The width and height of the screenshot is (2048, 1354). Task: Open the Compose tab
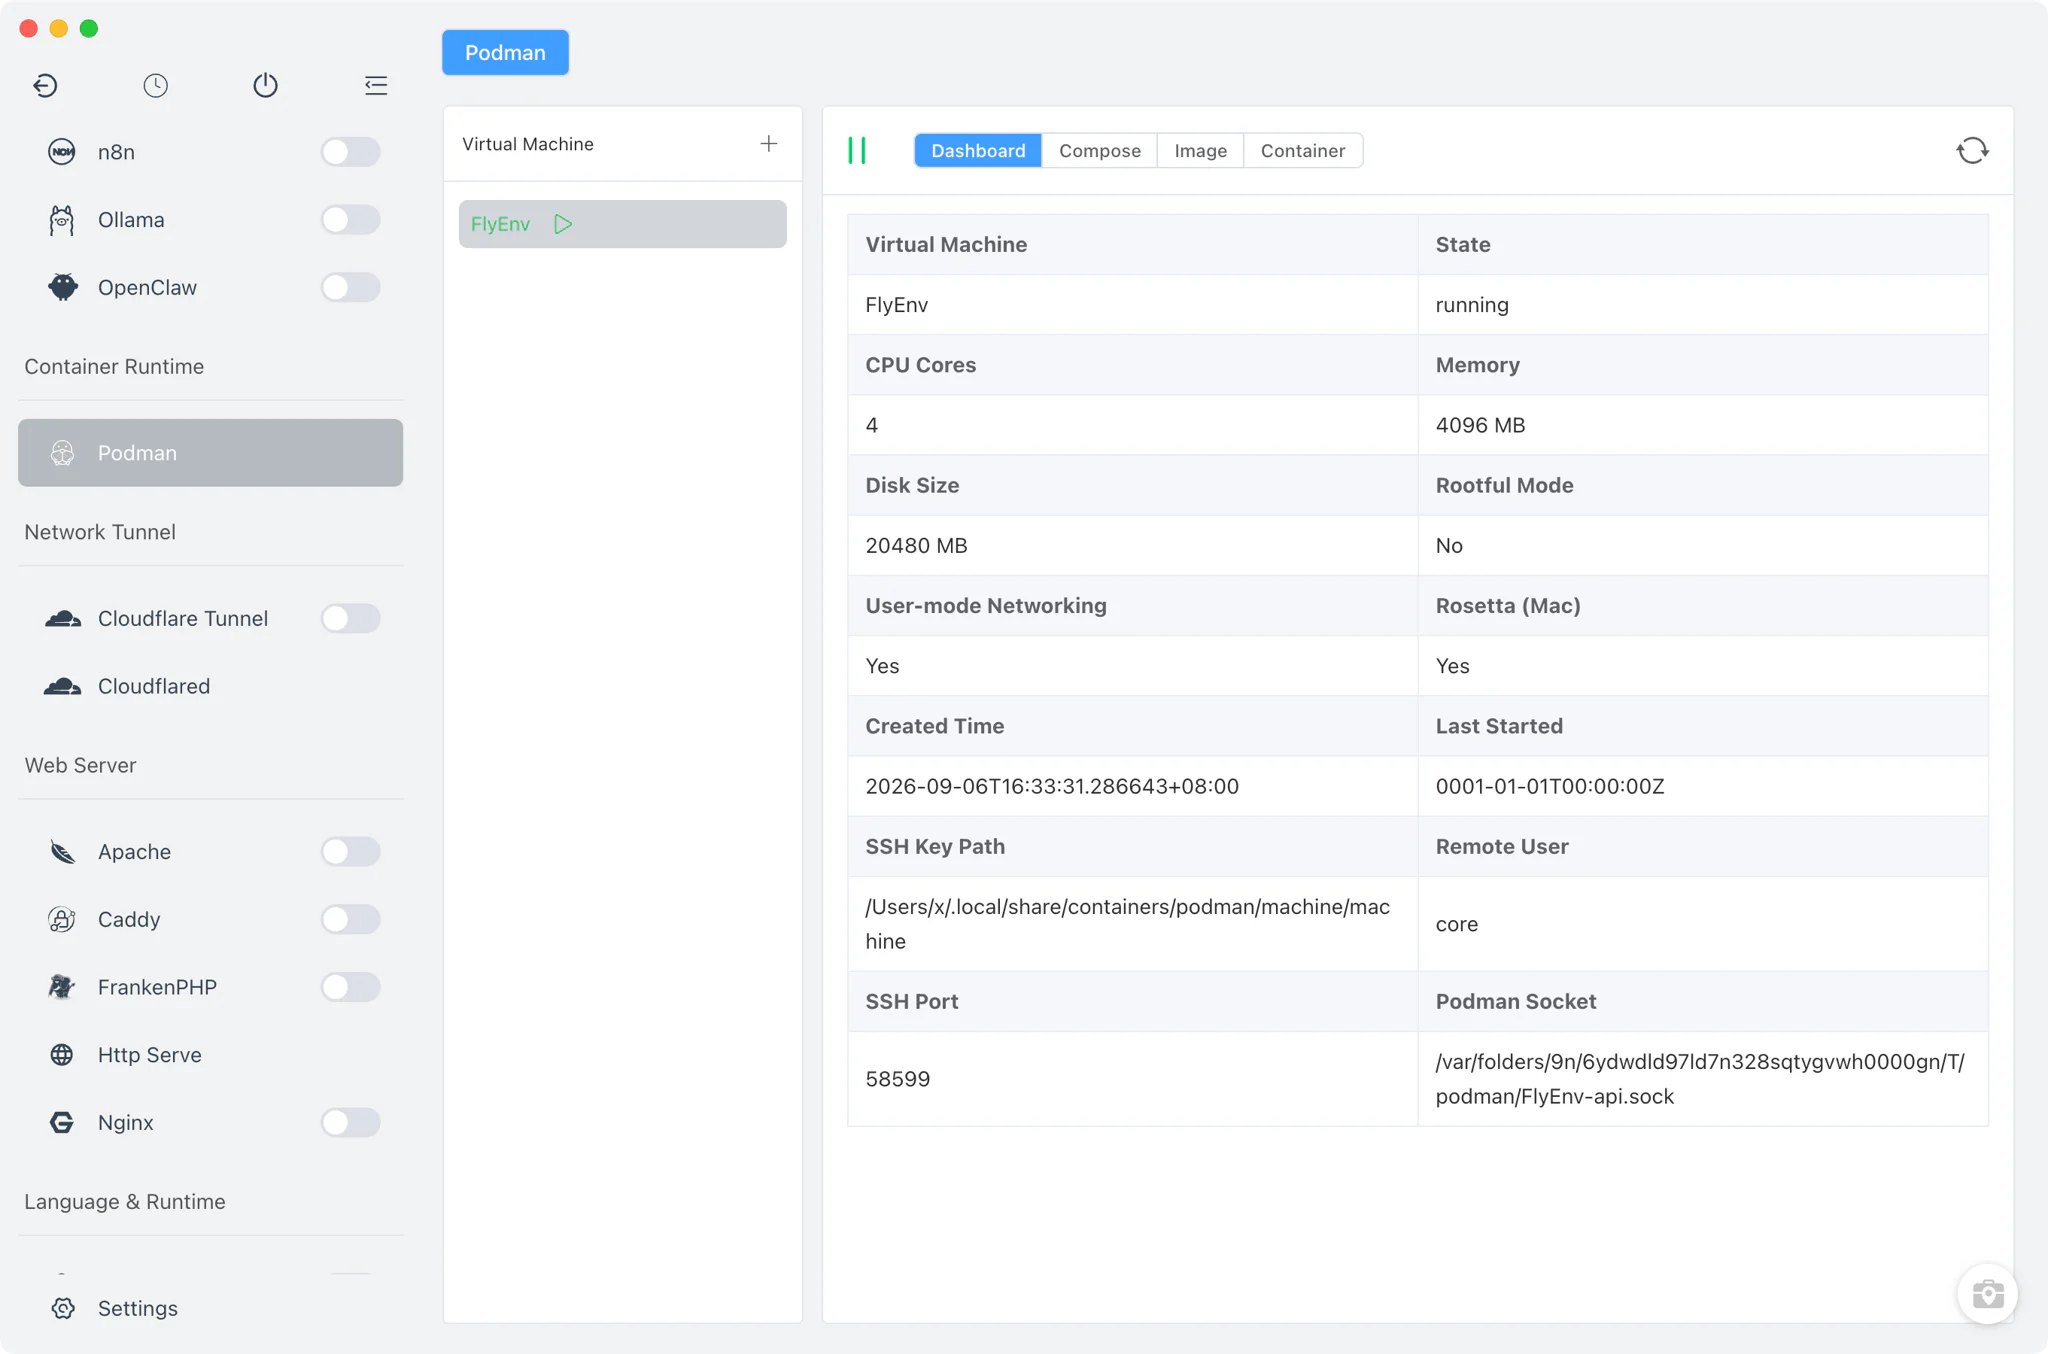point(1099,151)
